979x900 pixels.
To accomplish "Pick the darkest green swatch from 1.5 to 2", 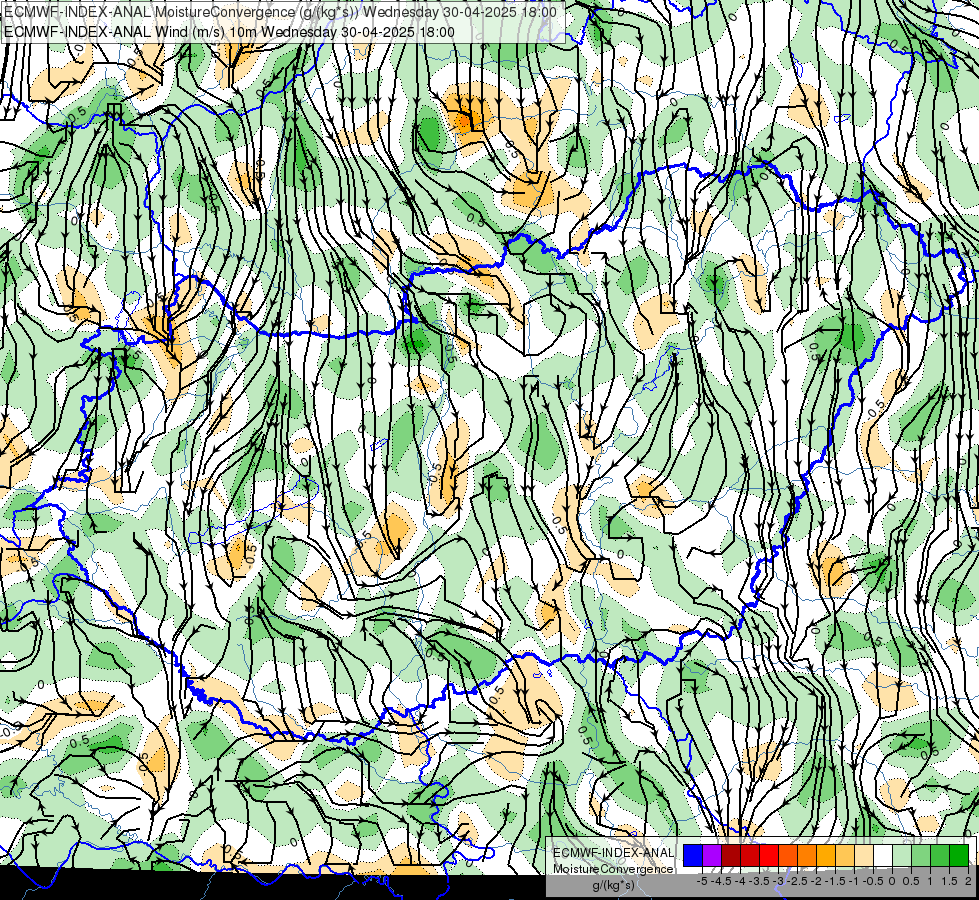I will click(x=959, y=856).
